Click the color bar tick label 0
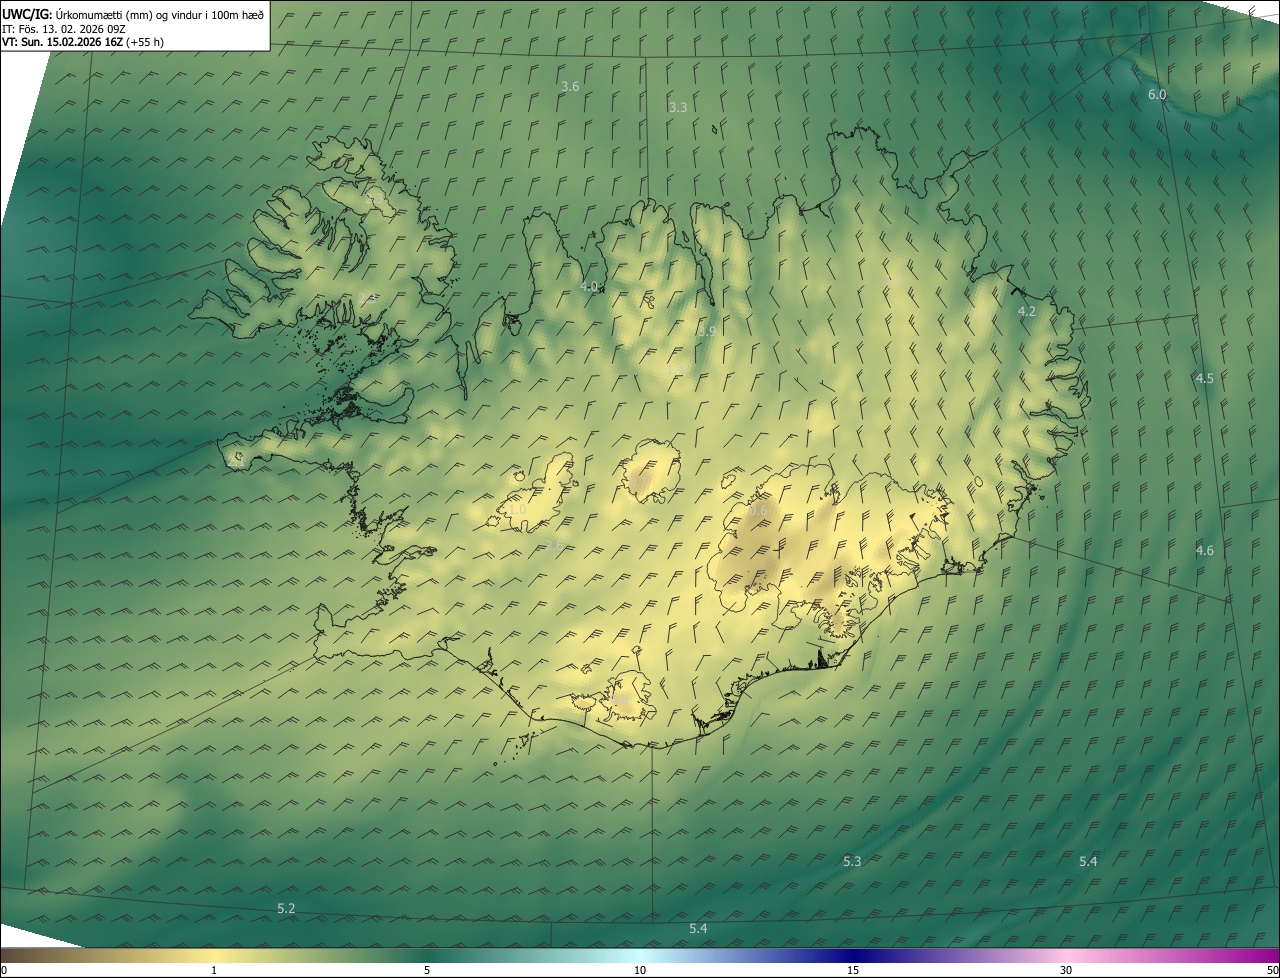The image size is (1280, 978). (x=4, y=970)
